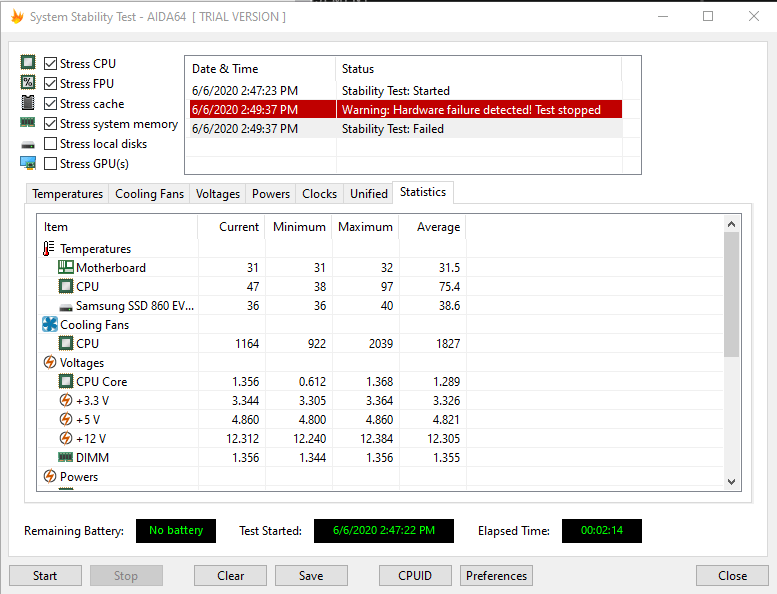Click the CPU icon in Temperatures section

click(x=65, y=286)
